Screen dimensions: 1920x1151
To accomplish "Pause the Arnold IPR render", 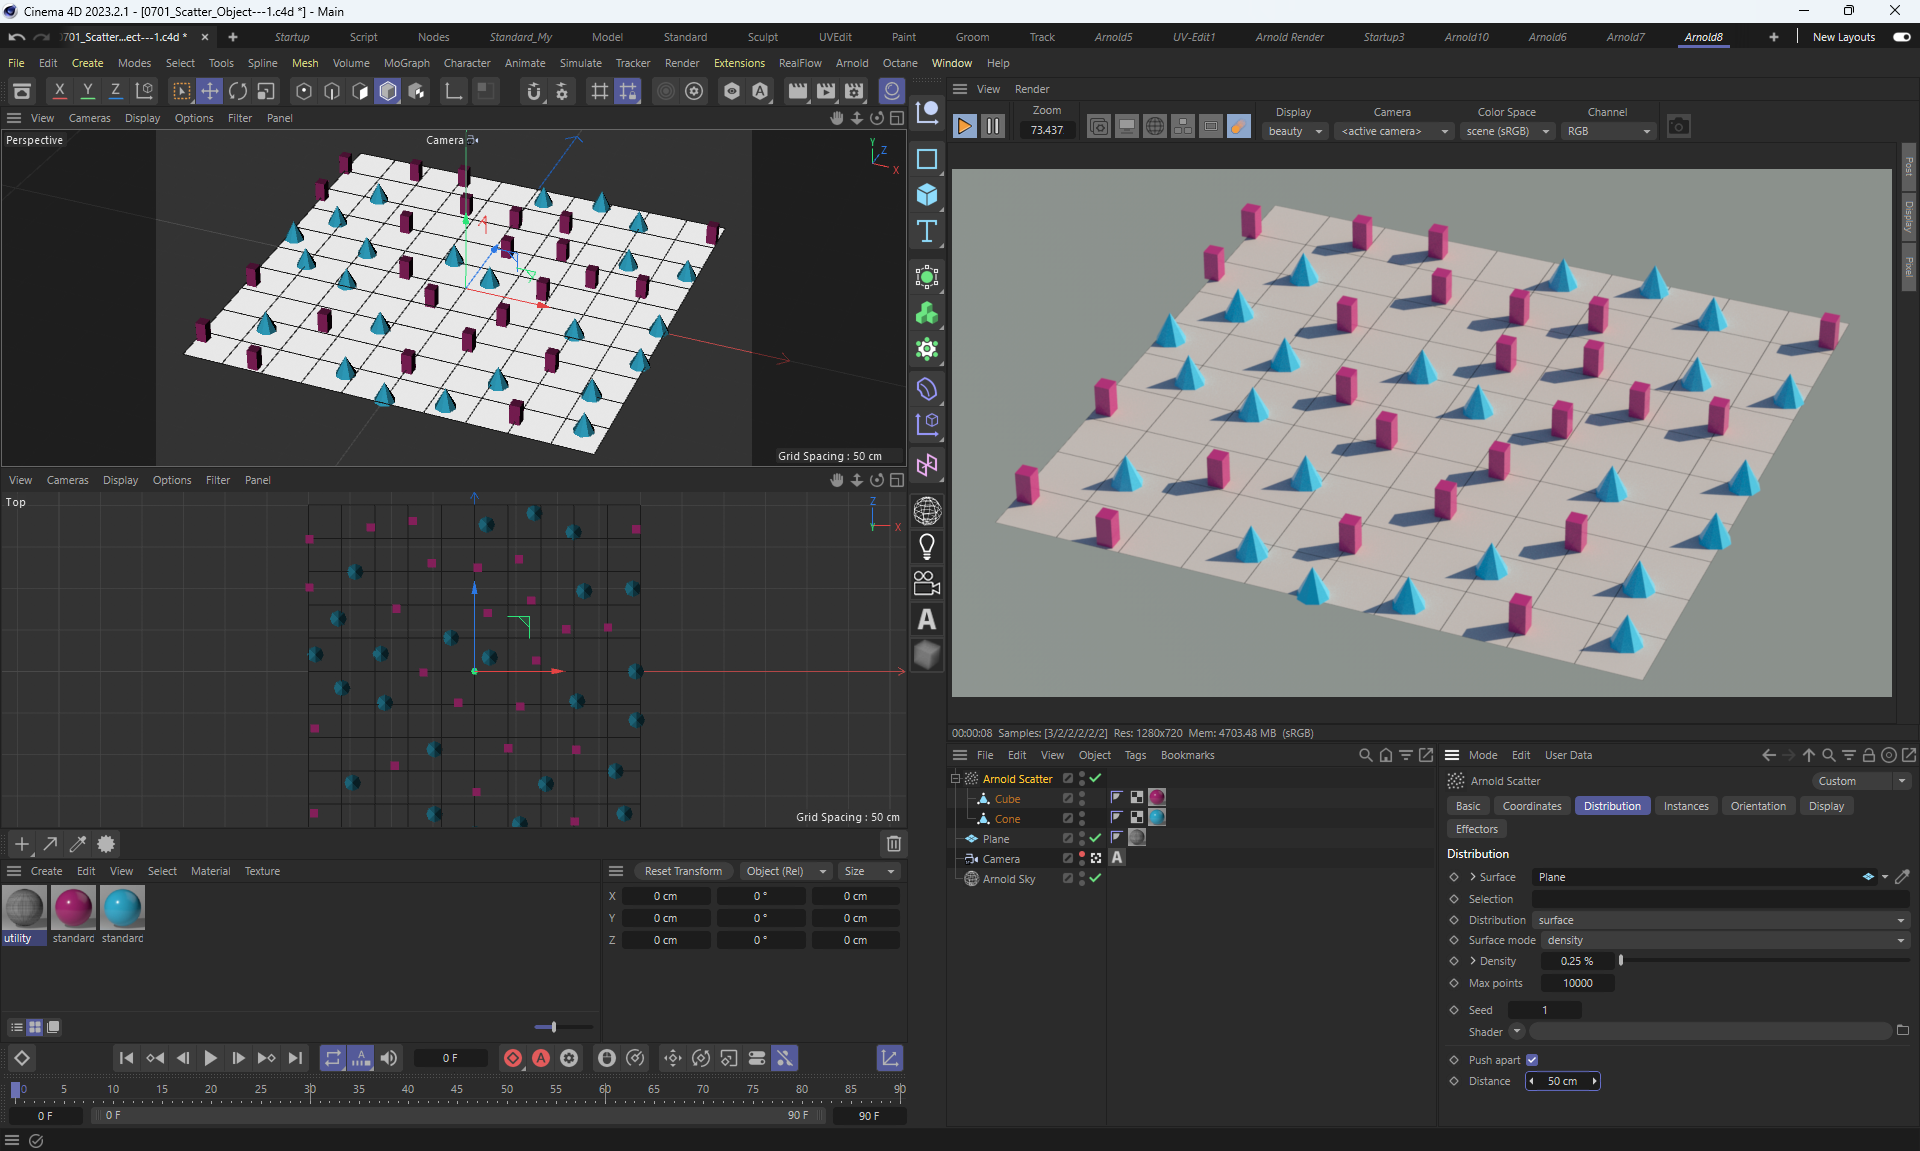I will [992, 127].
